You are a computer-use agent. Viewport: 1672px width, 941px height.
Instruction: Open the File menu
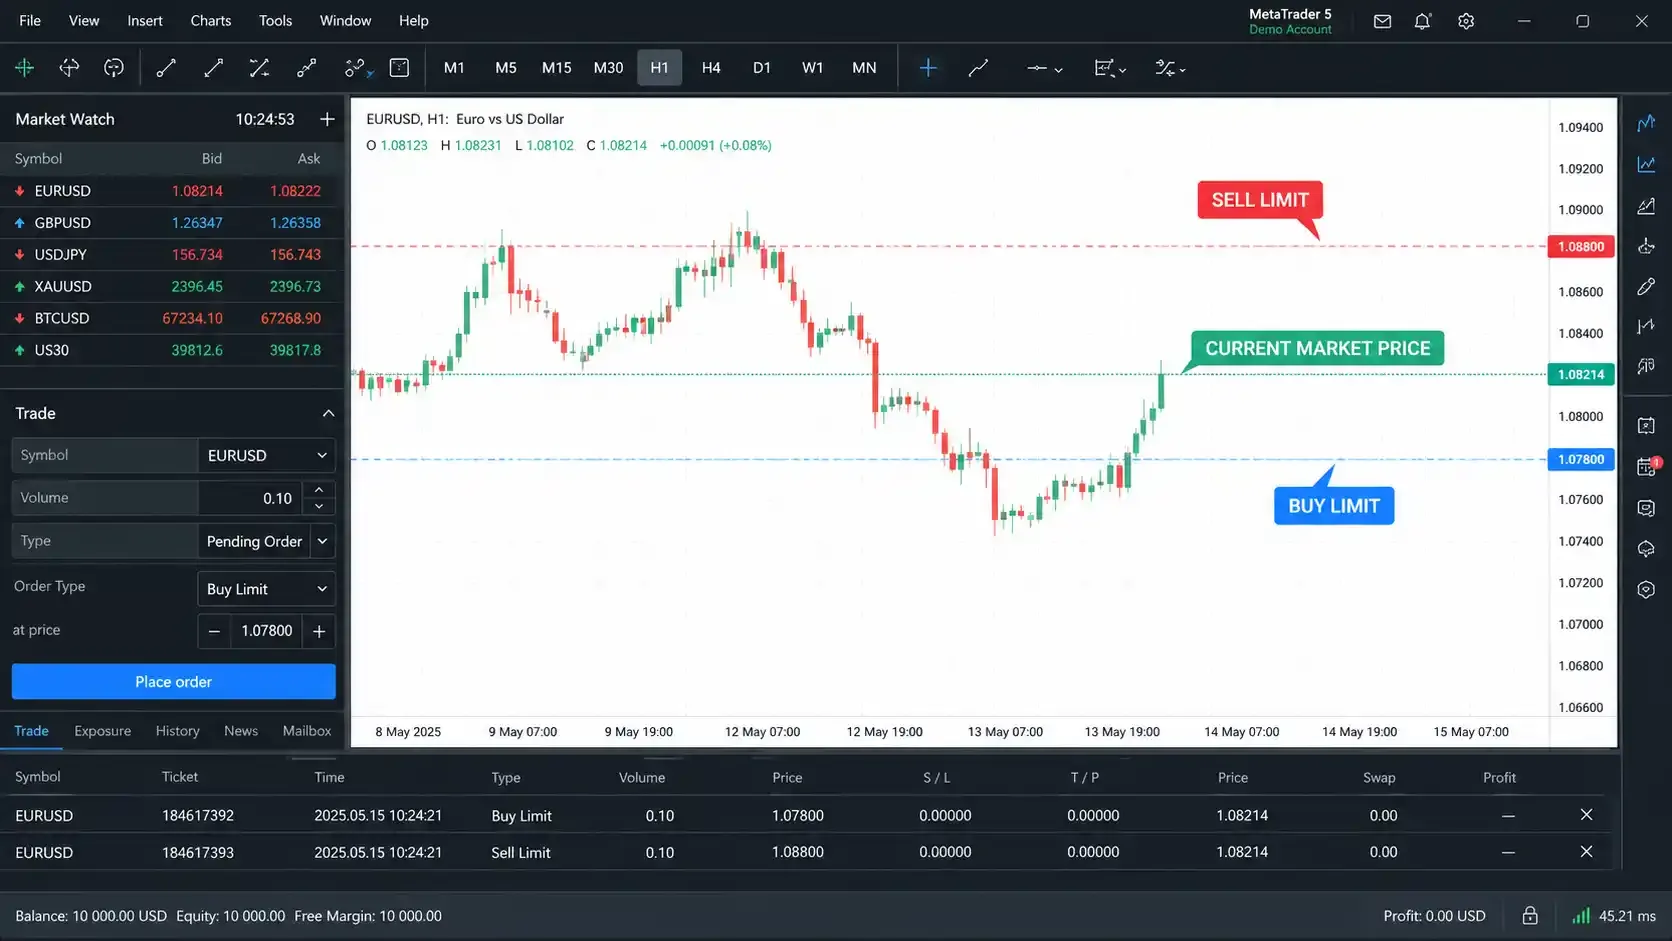point(30,20)
